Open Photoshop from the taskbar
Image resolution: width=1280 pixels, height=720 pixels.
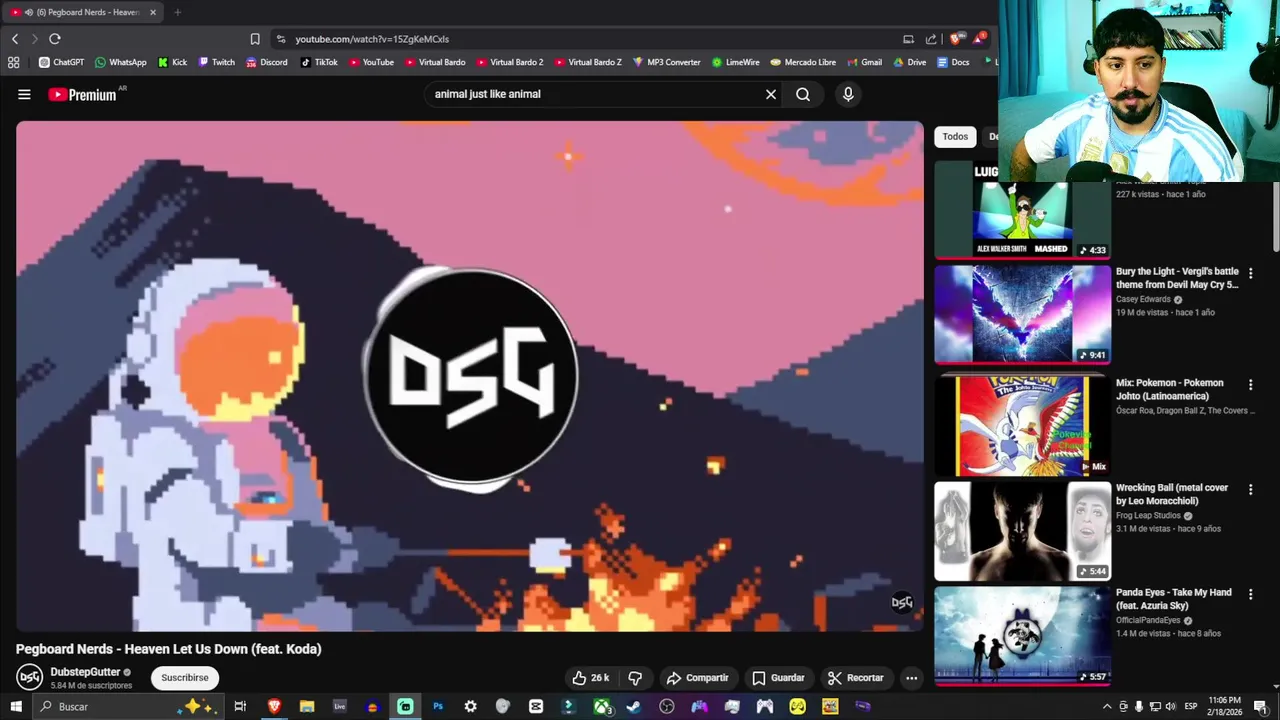[438, 706]
